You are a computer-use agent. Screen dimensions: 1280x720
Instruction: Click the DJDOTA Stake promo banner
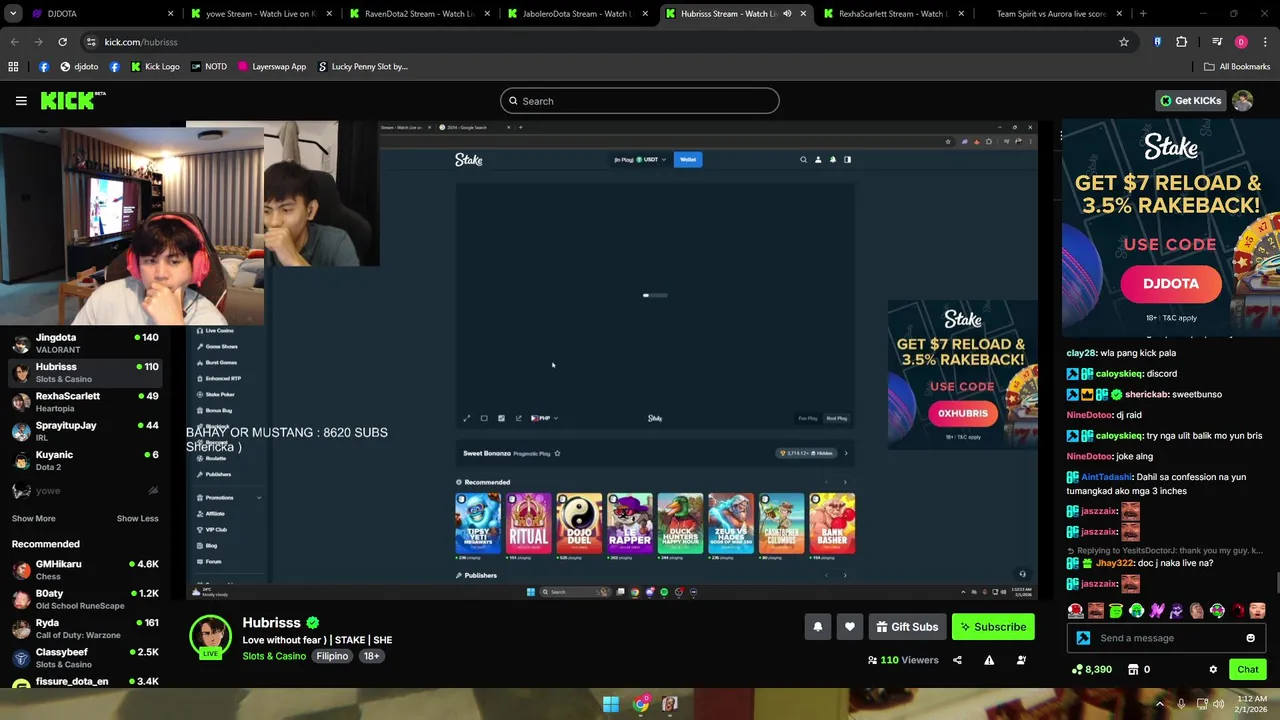pyautogui.click(x=1171, y=226)
